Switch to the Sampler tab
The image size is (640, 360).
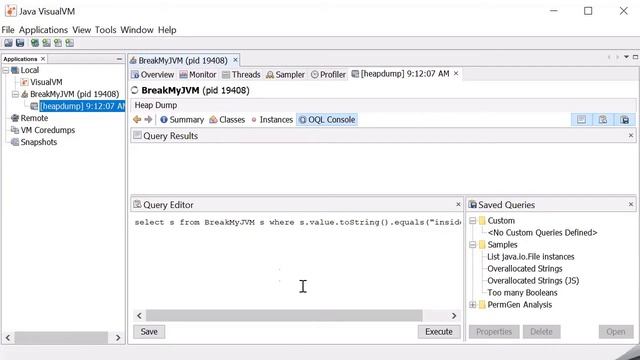click(285, 75)
